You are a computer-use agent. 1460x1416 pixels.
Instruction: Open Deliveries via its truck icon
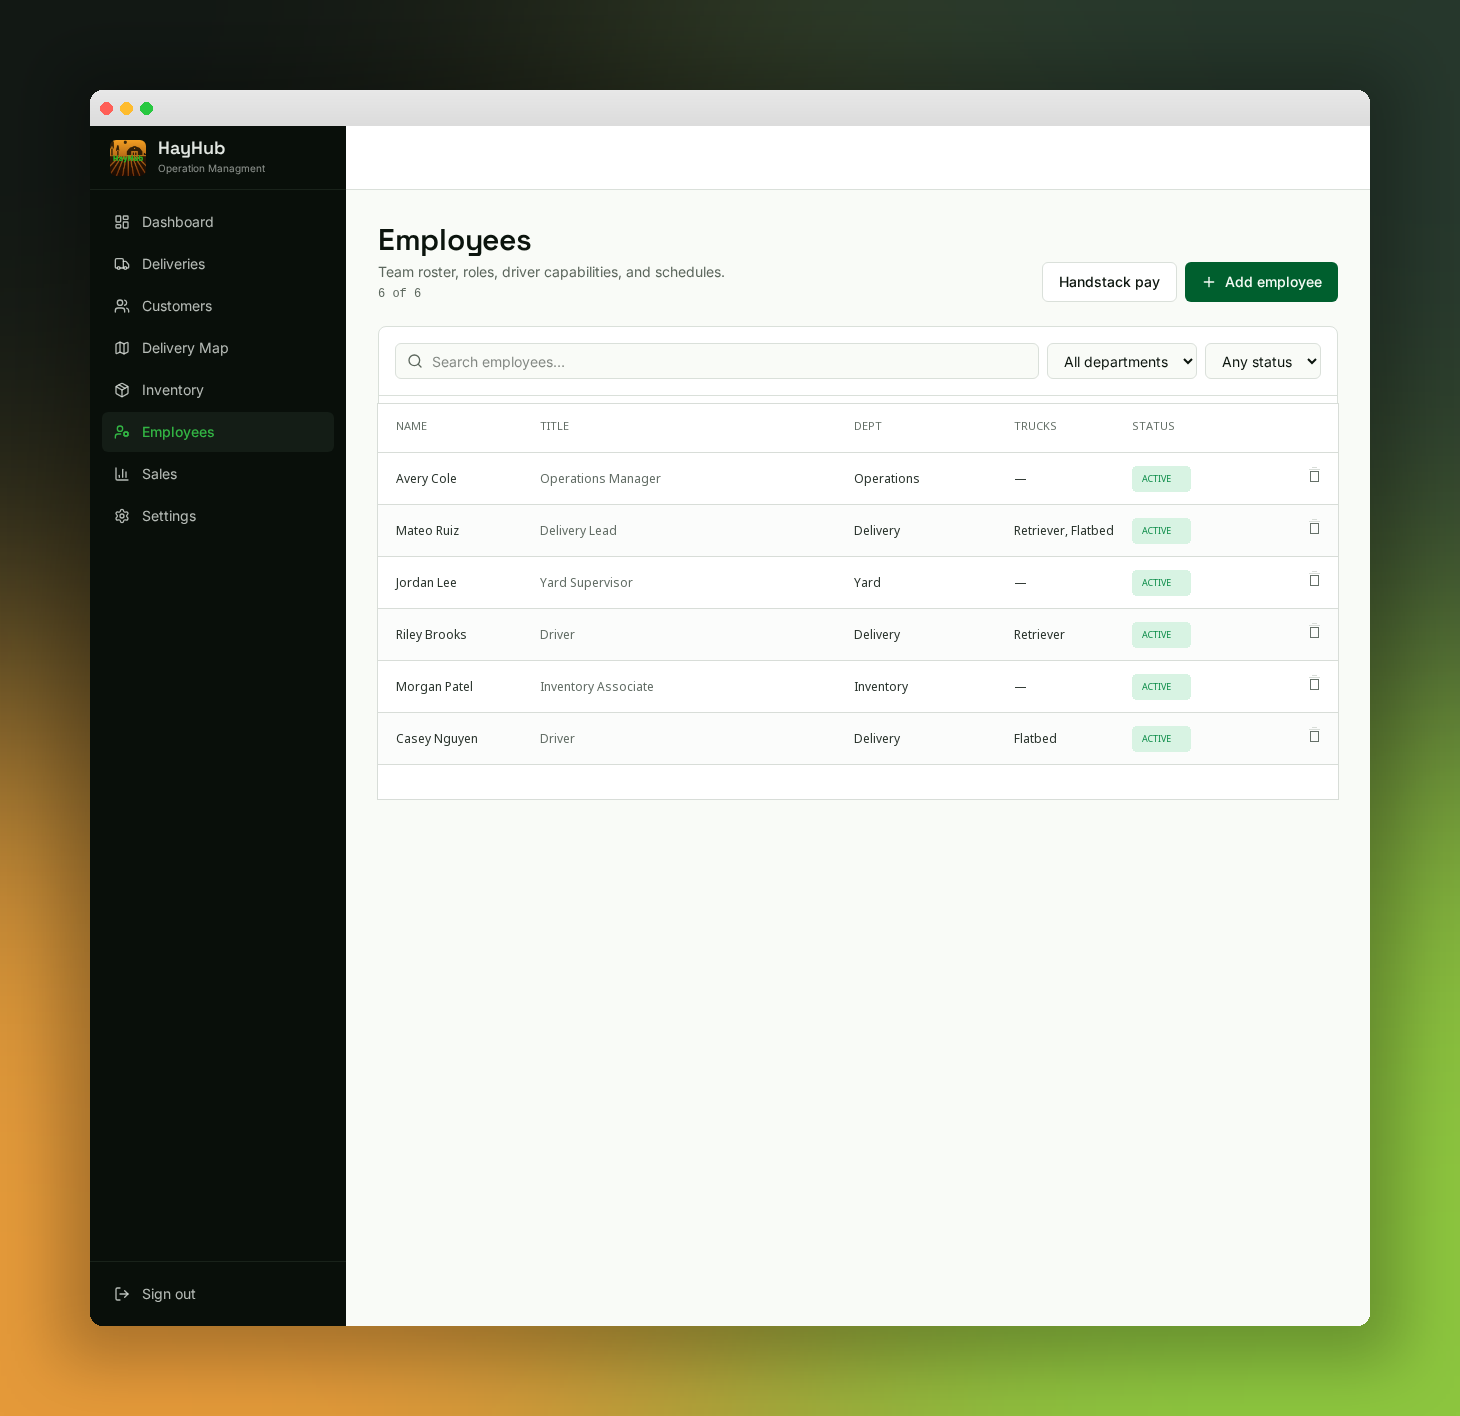click(122, 264)
